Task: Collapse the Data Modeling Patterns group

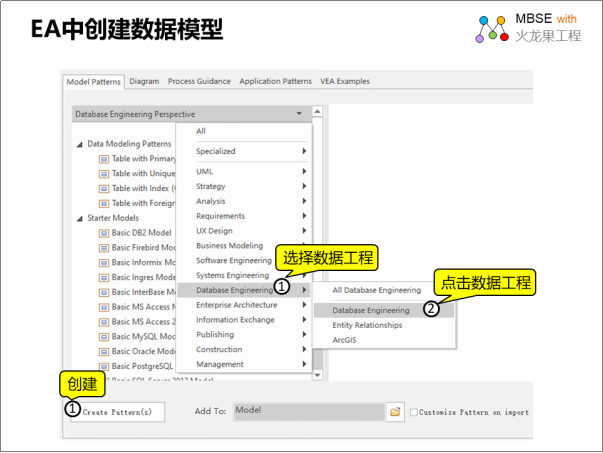Action: [x=80, y=145]
